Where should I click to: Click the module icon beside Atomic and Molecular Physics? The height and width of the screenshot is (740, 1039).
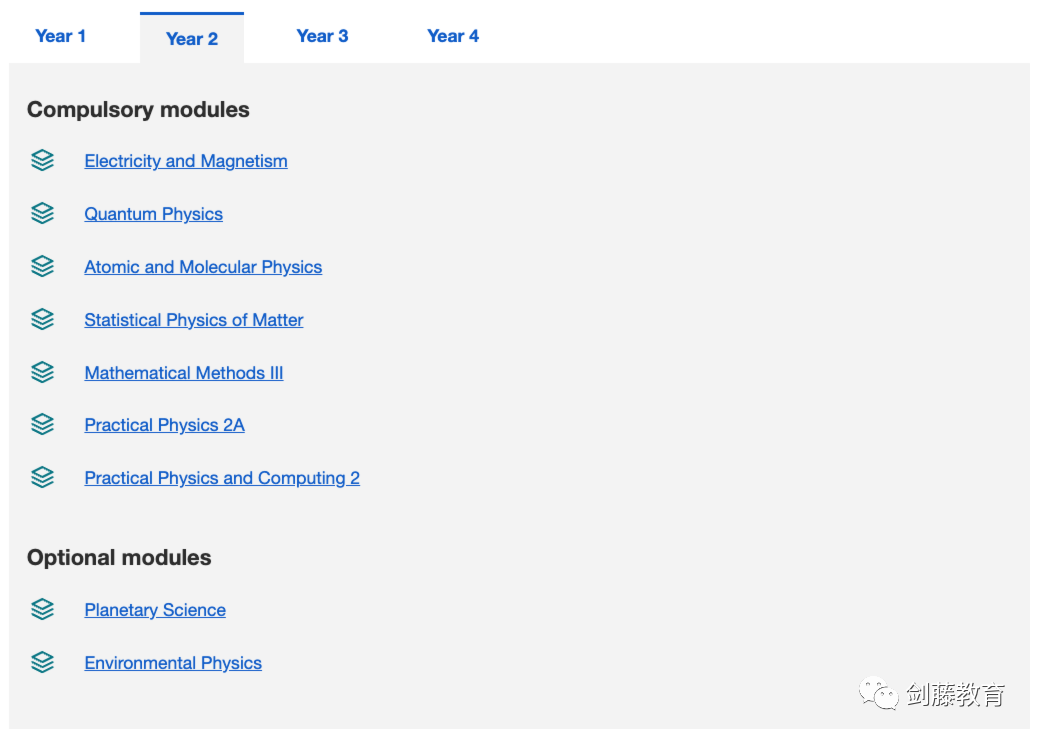[x=42, y=267]
